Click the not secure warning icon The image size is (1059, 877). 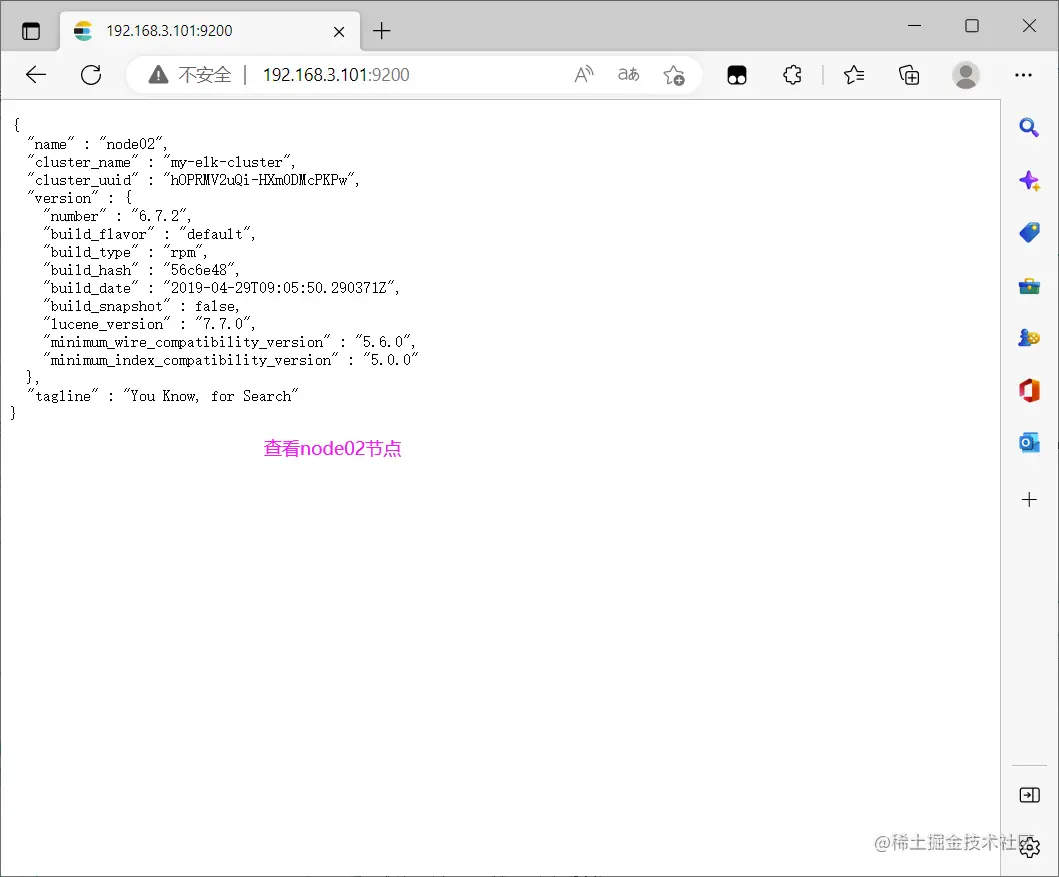coord(158,75)
